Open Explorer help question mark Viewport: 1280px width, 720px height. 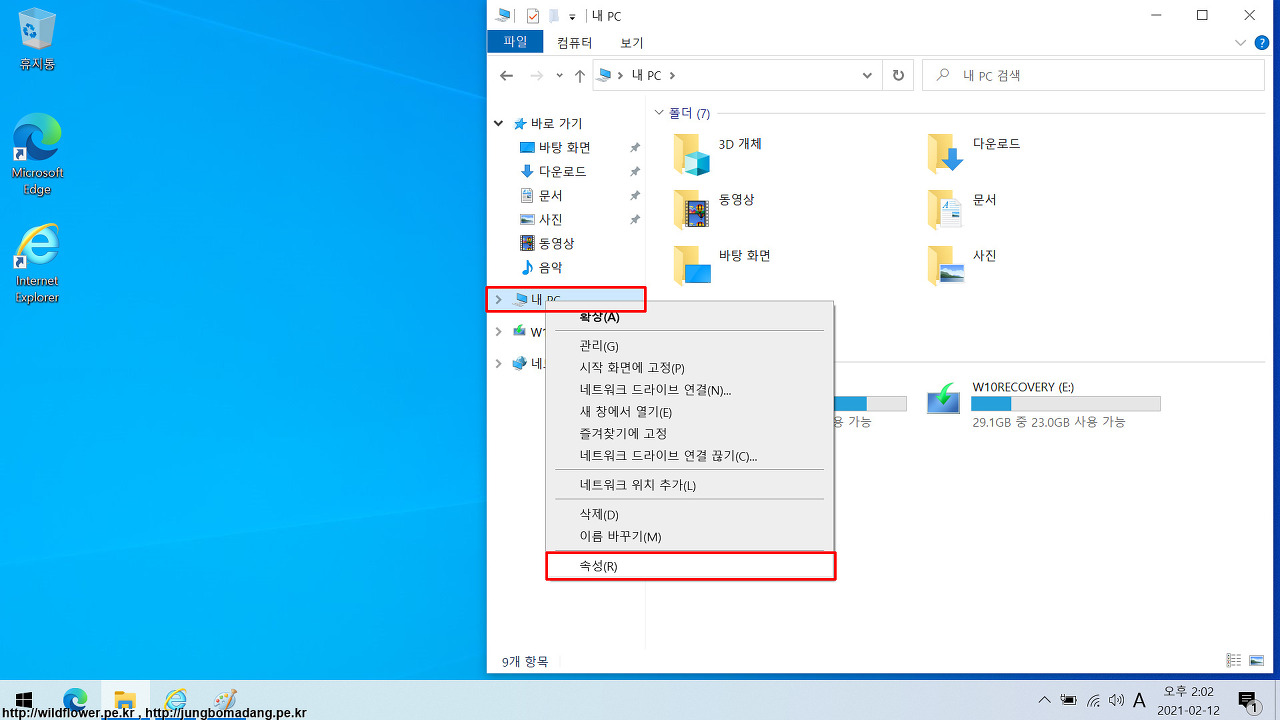1262,43
